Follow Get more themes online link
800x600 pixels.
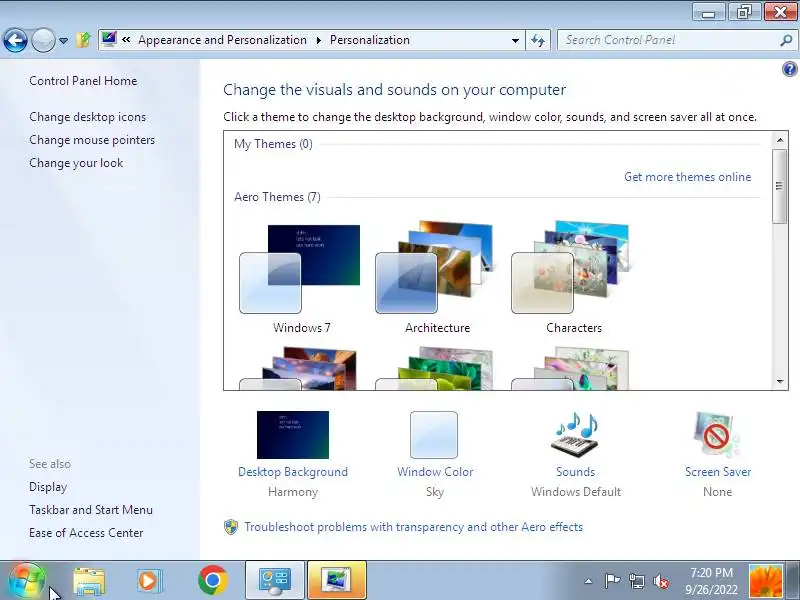tap(687, 177)
